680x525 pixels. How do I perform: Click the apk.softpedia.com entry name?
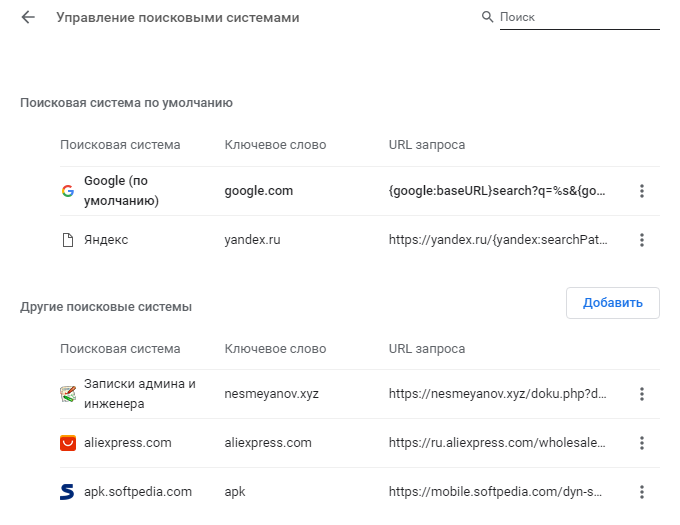(138, 492)
